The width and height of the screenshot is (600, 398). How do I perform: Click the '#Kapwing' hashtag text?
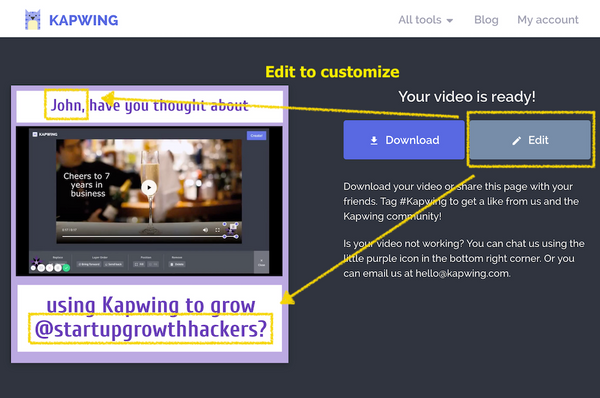(x=423, y=201)
